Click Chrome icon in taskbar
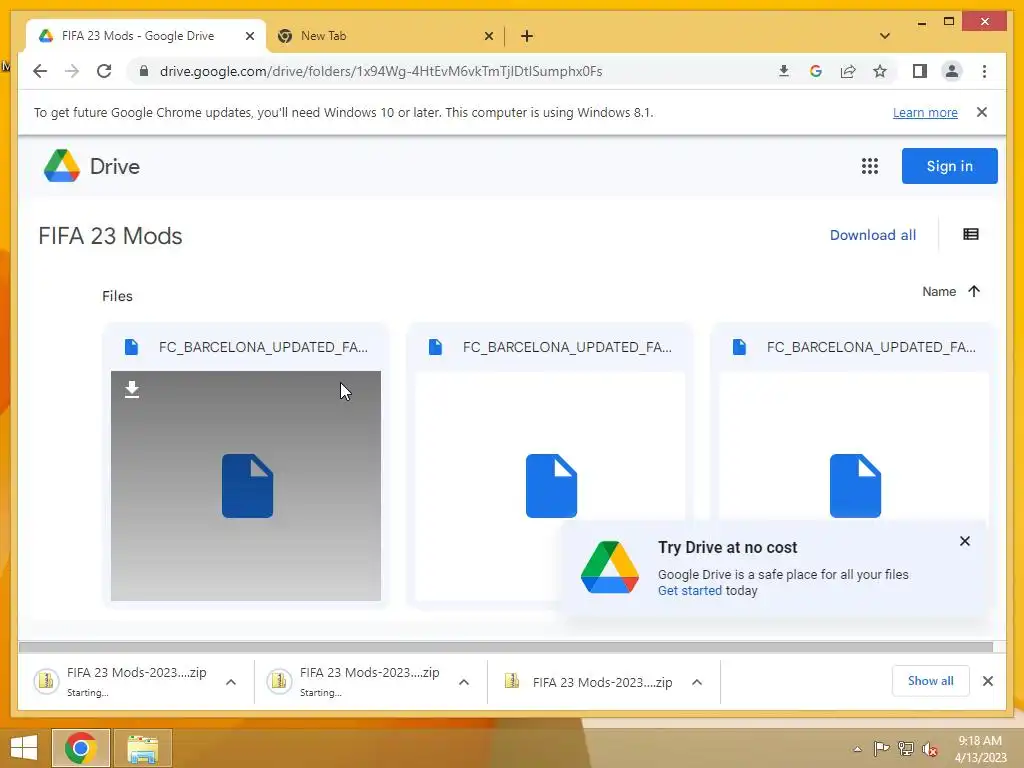 (81, 748)
